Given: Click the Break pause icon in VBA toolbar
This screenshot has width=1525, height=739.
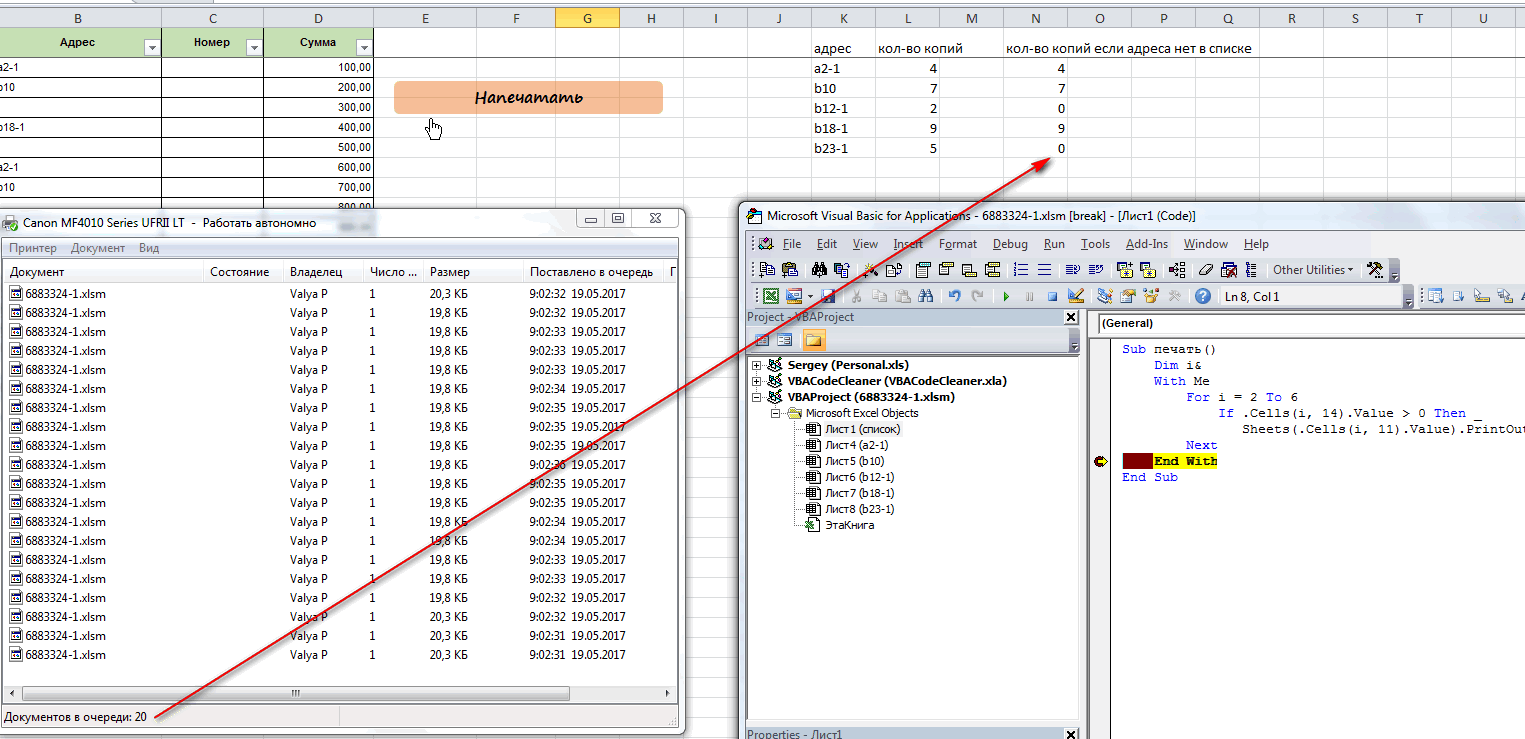Looking at the screenshot, I should (1029, 296).
